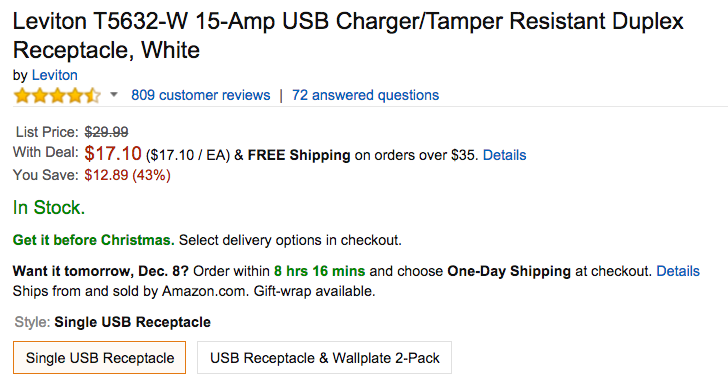Click the $17.10 deal price

click(x=113, y=153)
